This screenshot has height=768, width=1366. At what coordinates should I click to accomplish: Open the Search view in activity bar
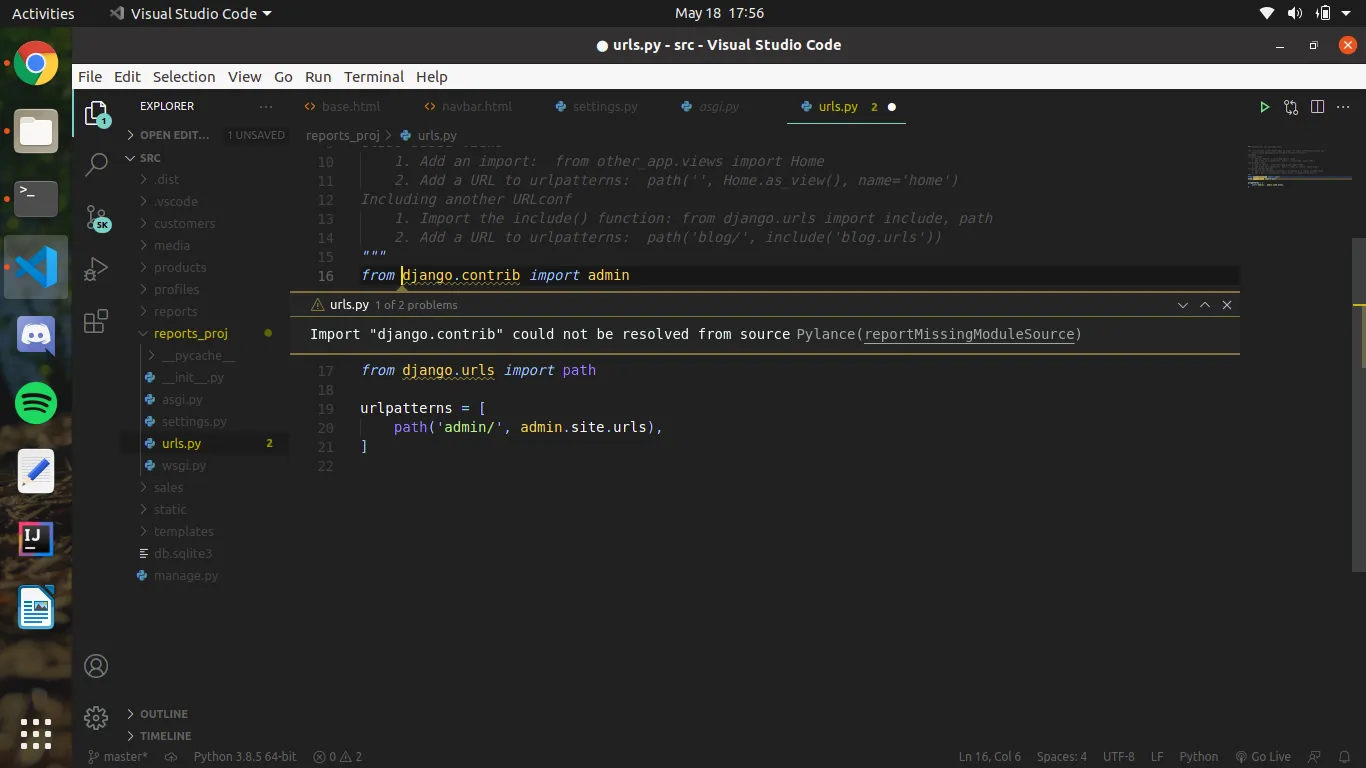[97, 165]
